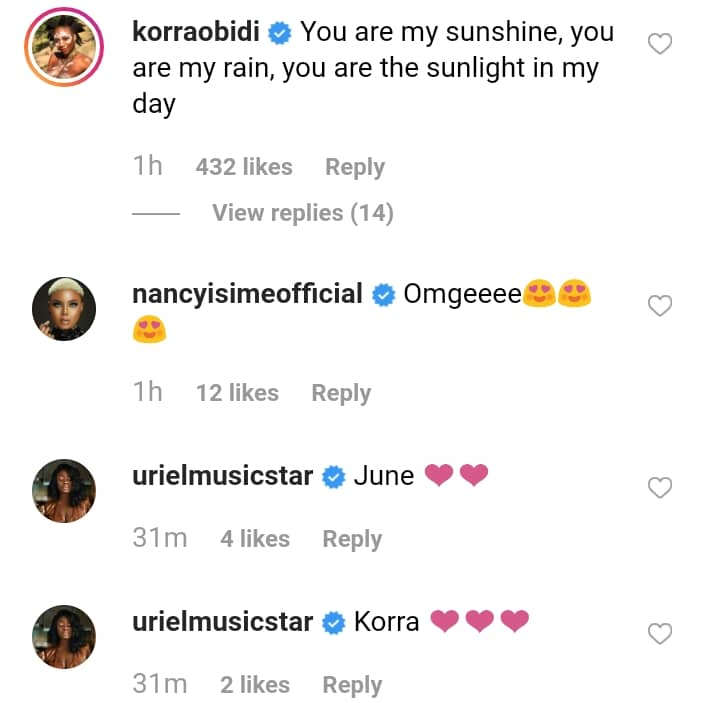The height and width of the screenshot is (703, 720).
Task: View the 432 likes list
Action: click(x=244, y=167)
